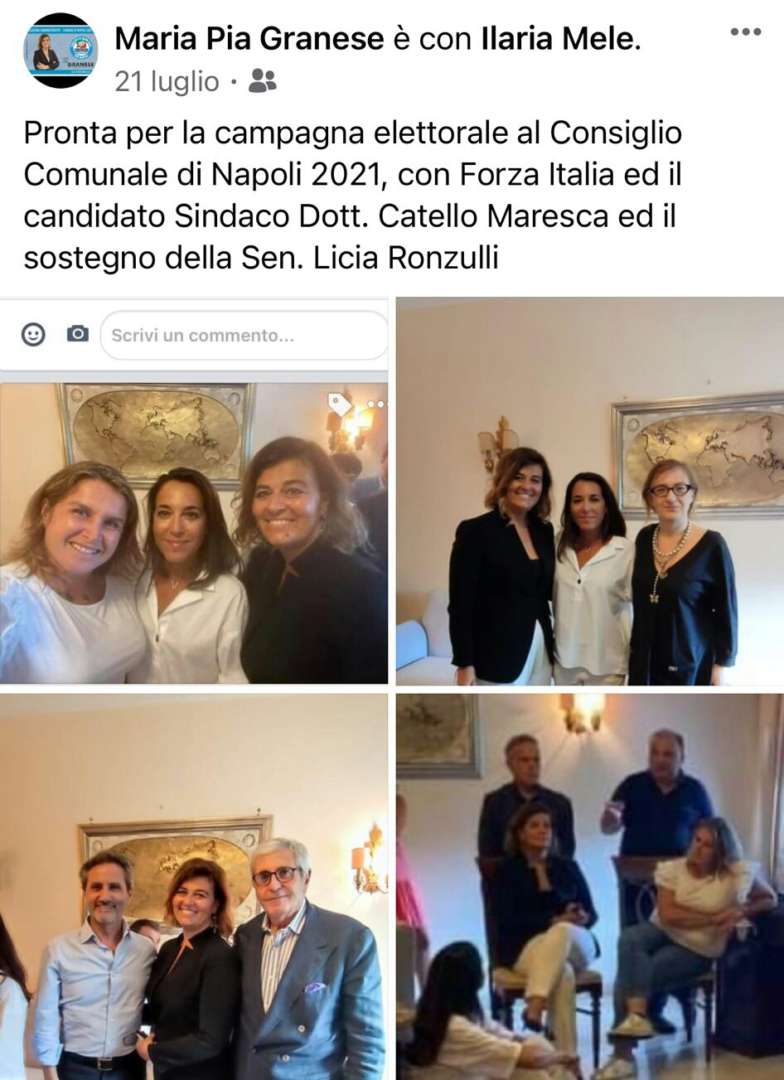Open Maria Pia Granese's profile name link
784x1080 pixels.
(249, 39)
